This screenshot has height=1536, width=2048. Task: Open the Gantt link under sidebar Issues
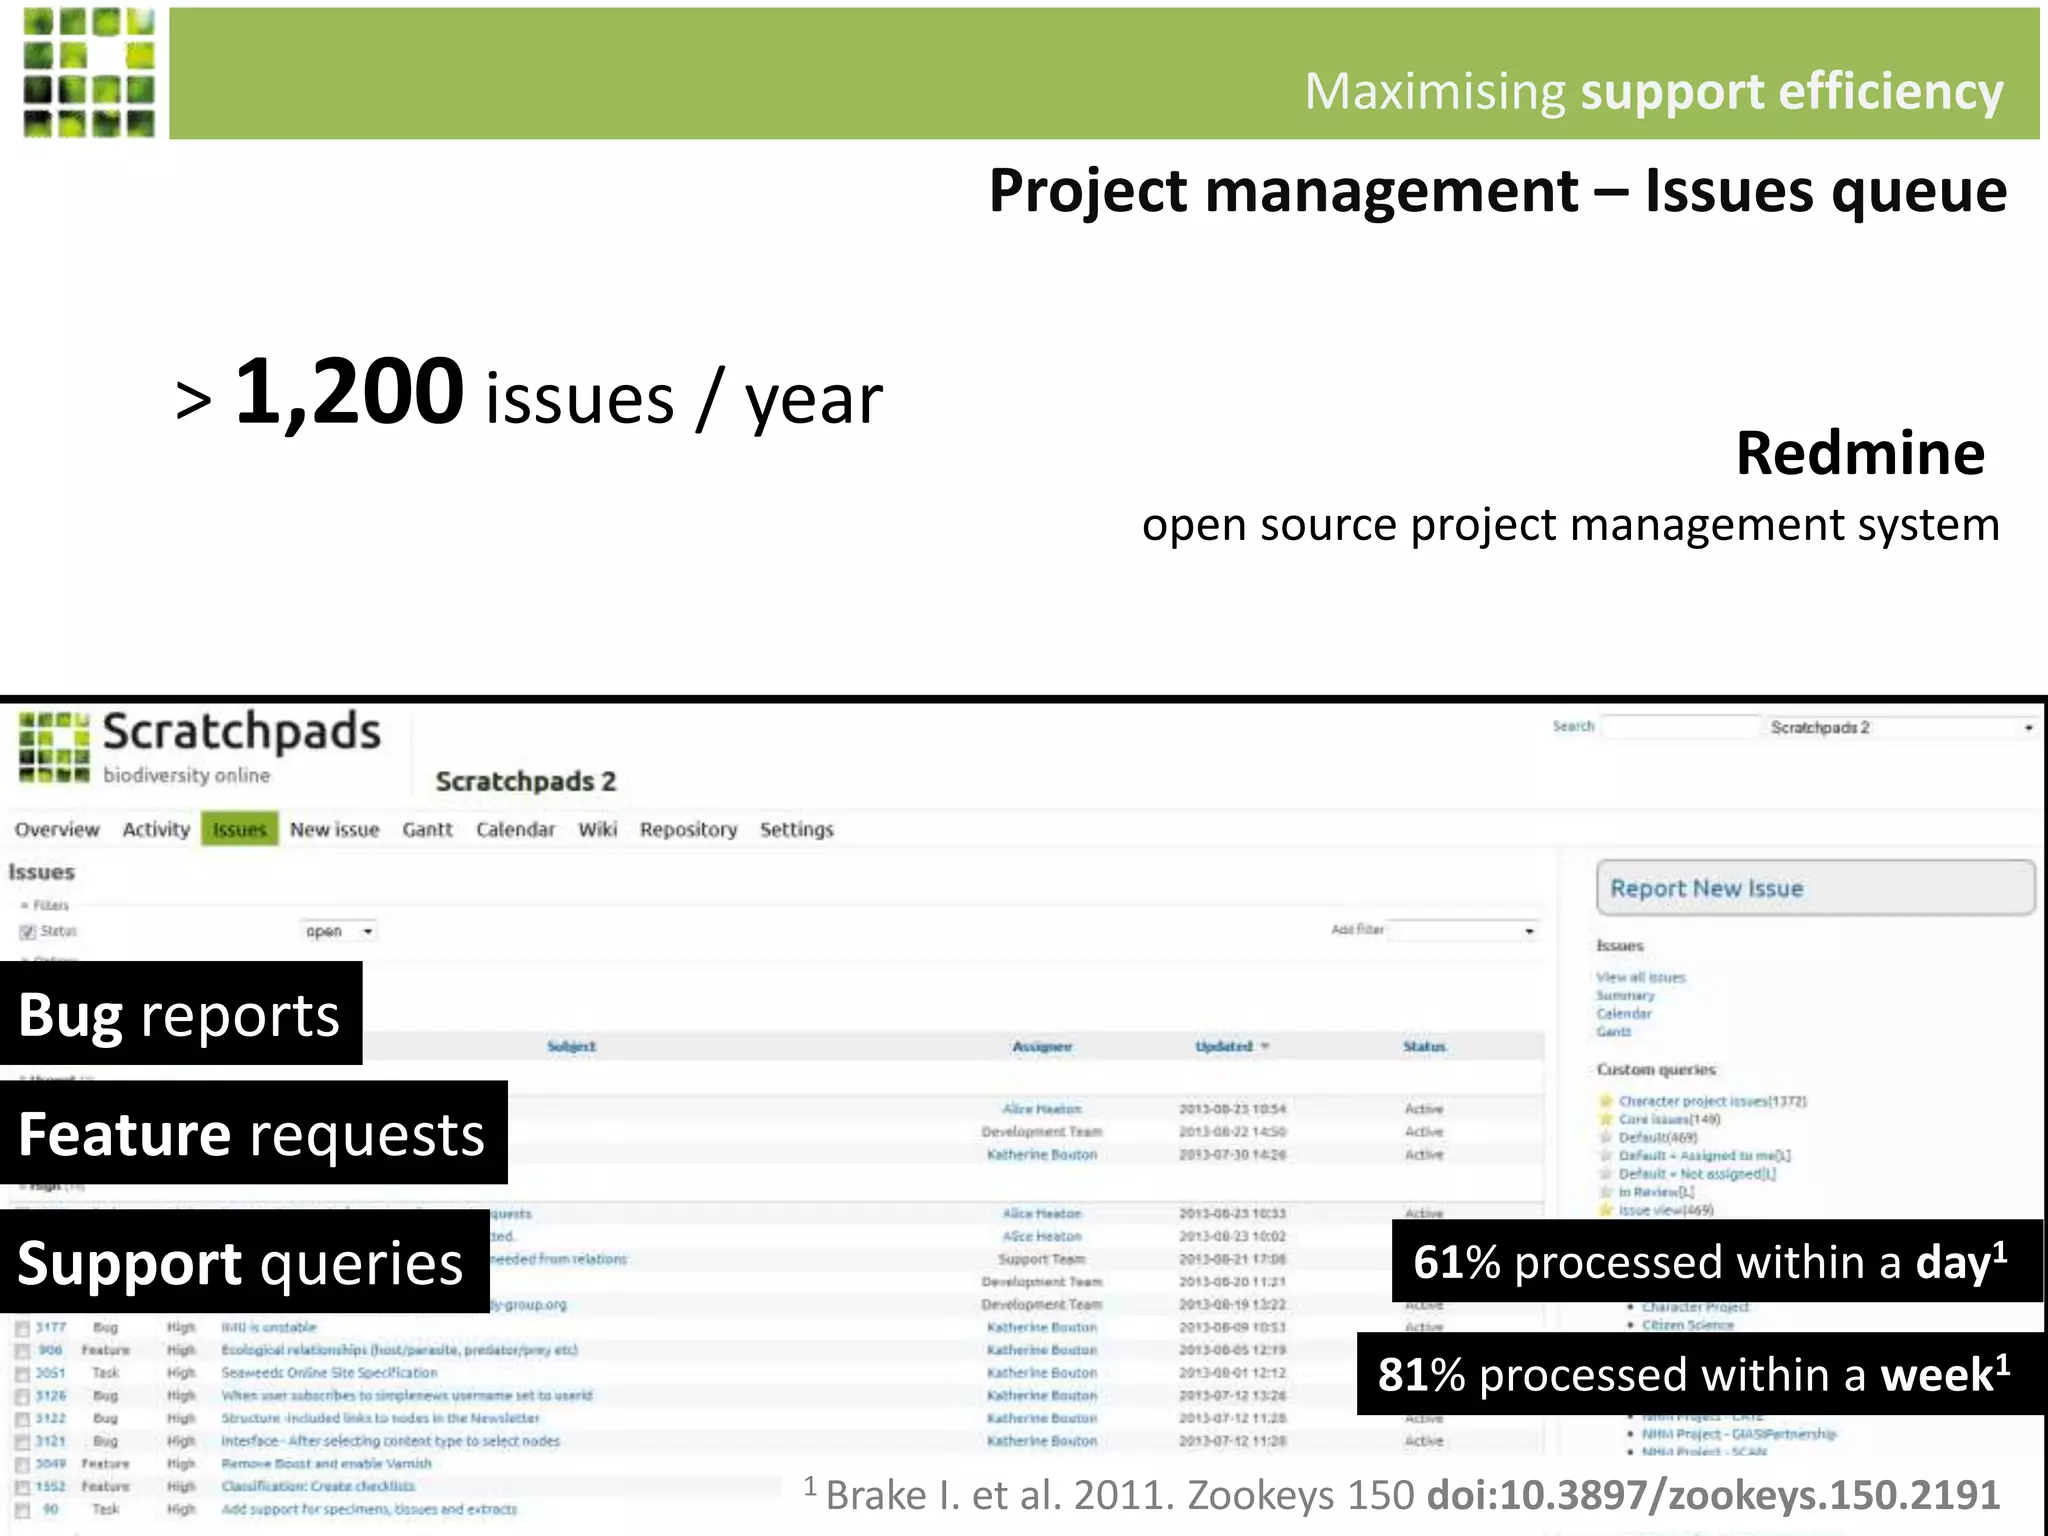1613,1031
